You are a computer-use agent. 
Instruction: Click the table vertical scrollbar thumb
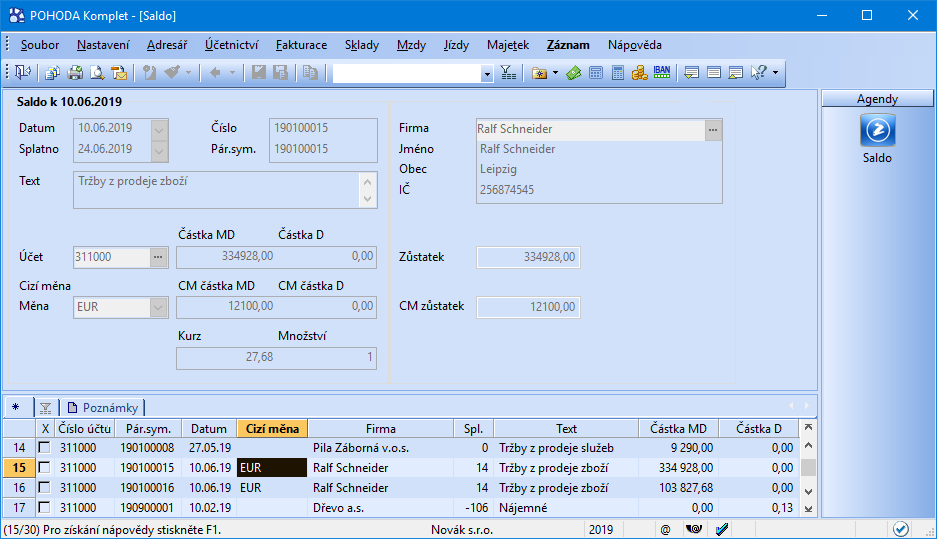pyautogui.click(x=809, y=467)
